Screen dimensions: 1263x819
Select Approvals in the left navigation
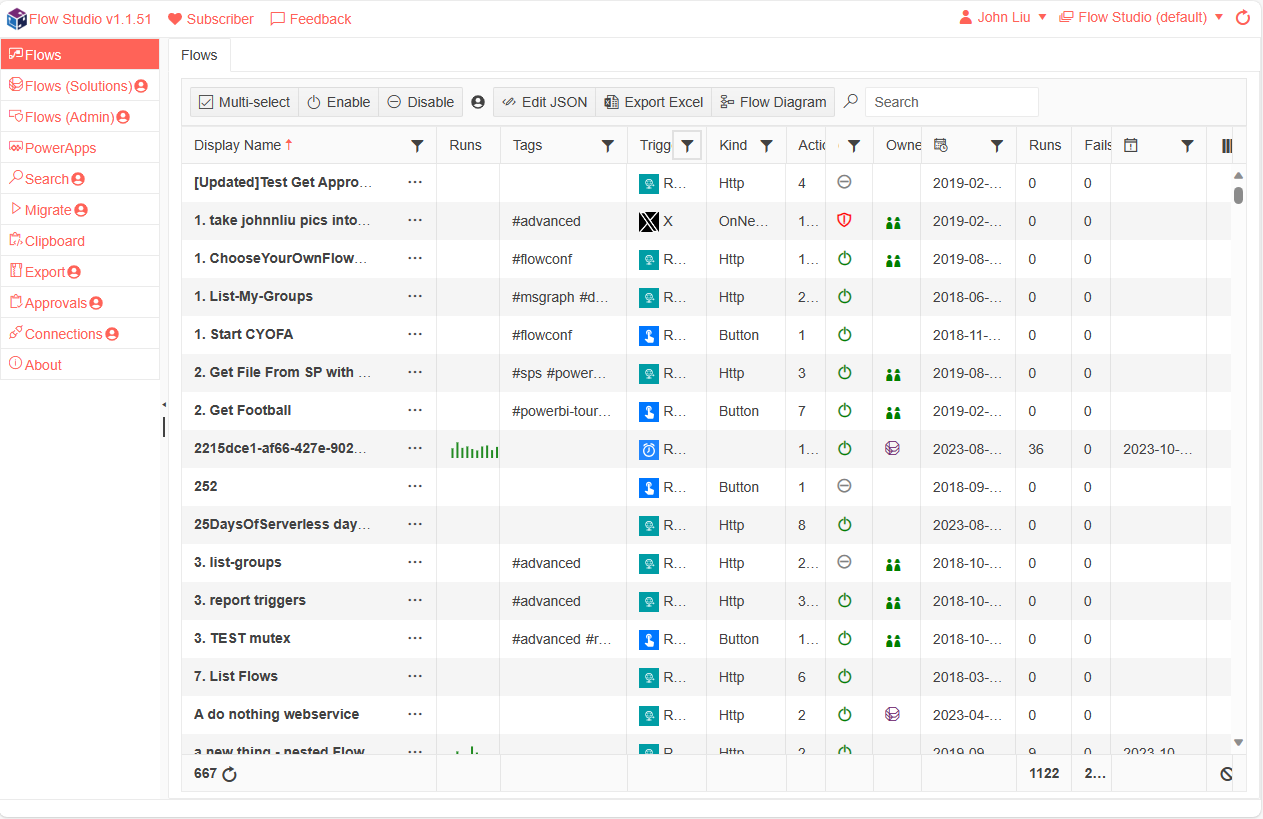[63, 303]
